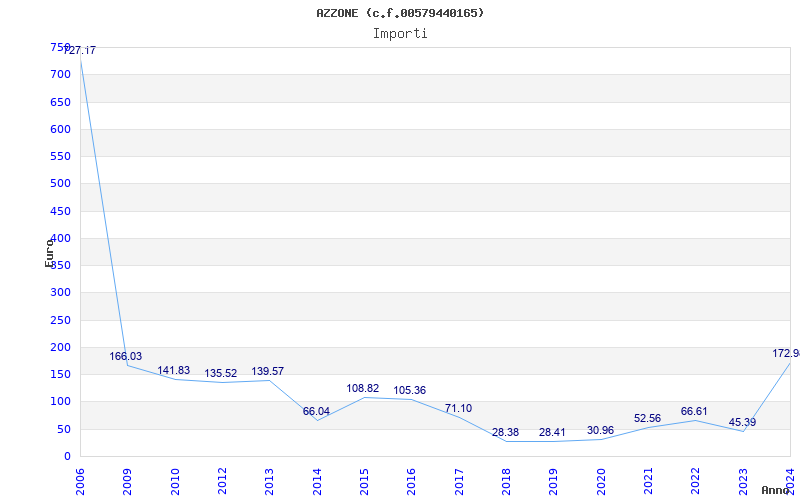Viewport: 800px width, 500px height.
Task: Select the 166.03 data point label
Action: (x=126, y=356)
